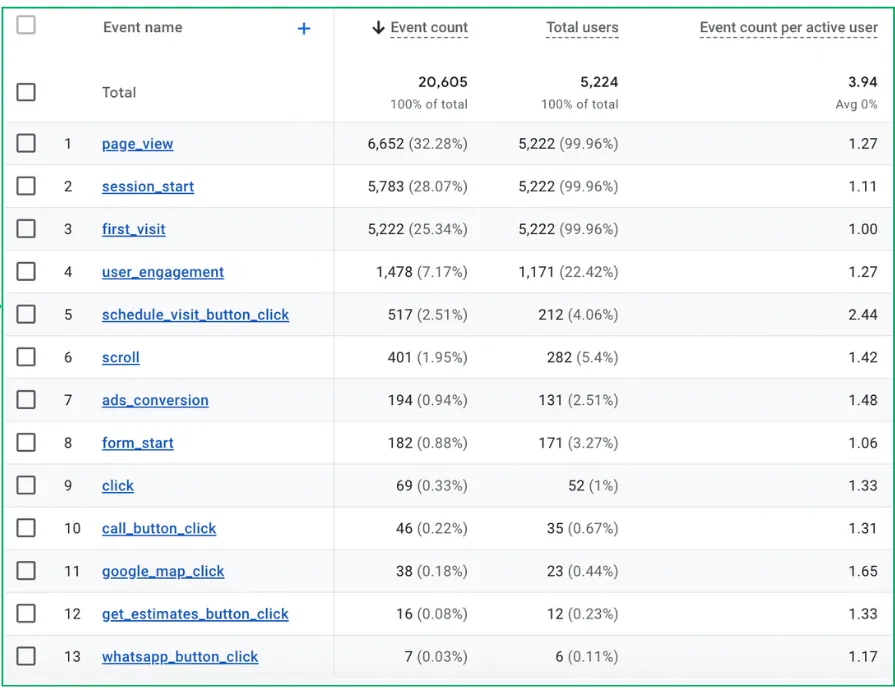Open the ads_conversion event link
895x690 pixels.
click(x=155, y=401)
